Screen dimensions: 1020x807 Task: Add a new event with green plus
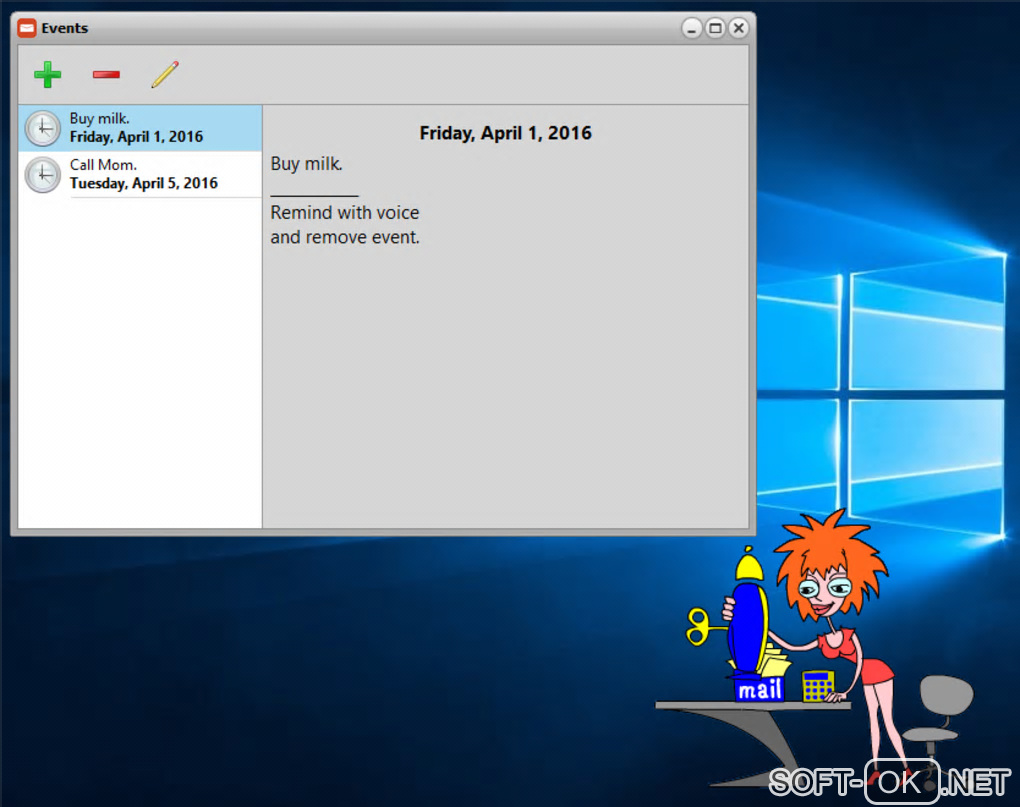click(47, 75)
